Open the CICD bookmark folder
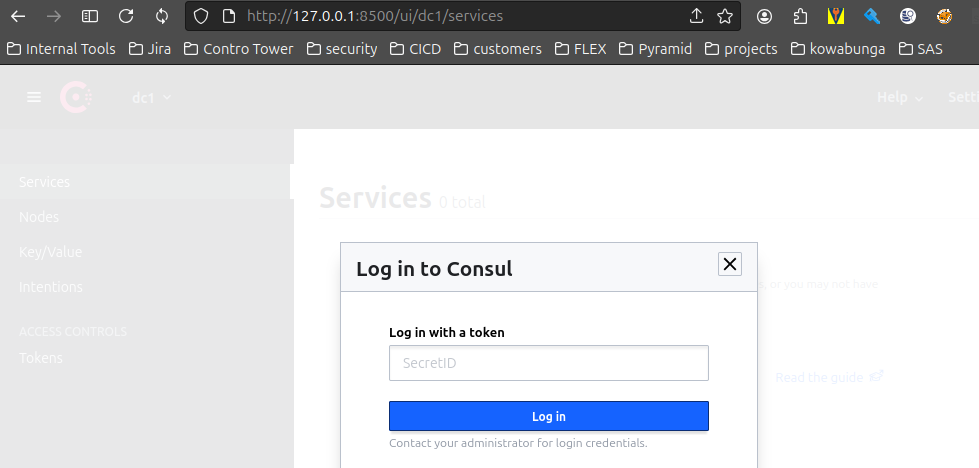The image size is (979, 468). [x=415, y=49]
